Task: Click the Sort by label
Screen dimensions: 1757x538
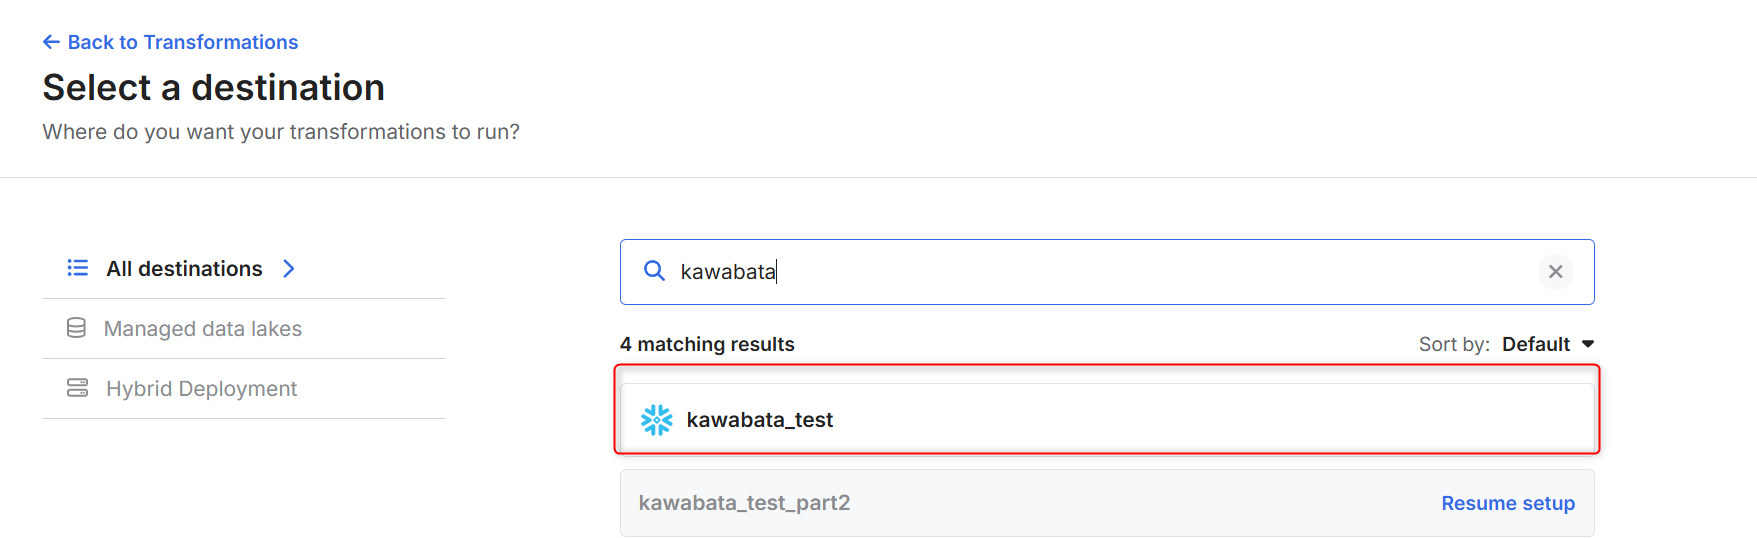Action: [x=1453, y=344]
